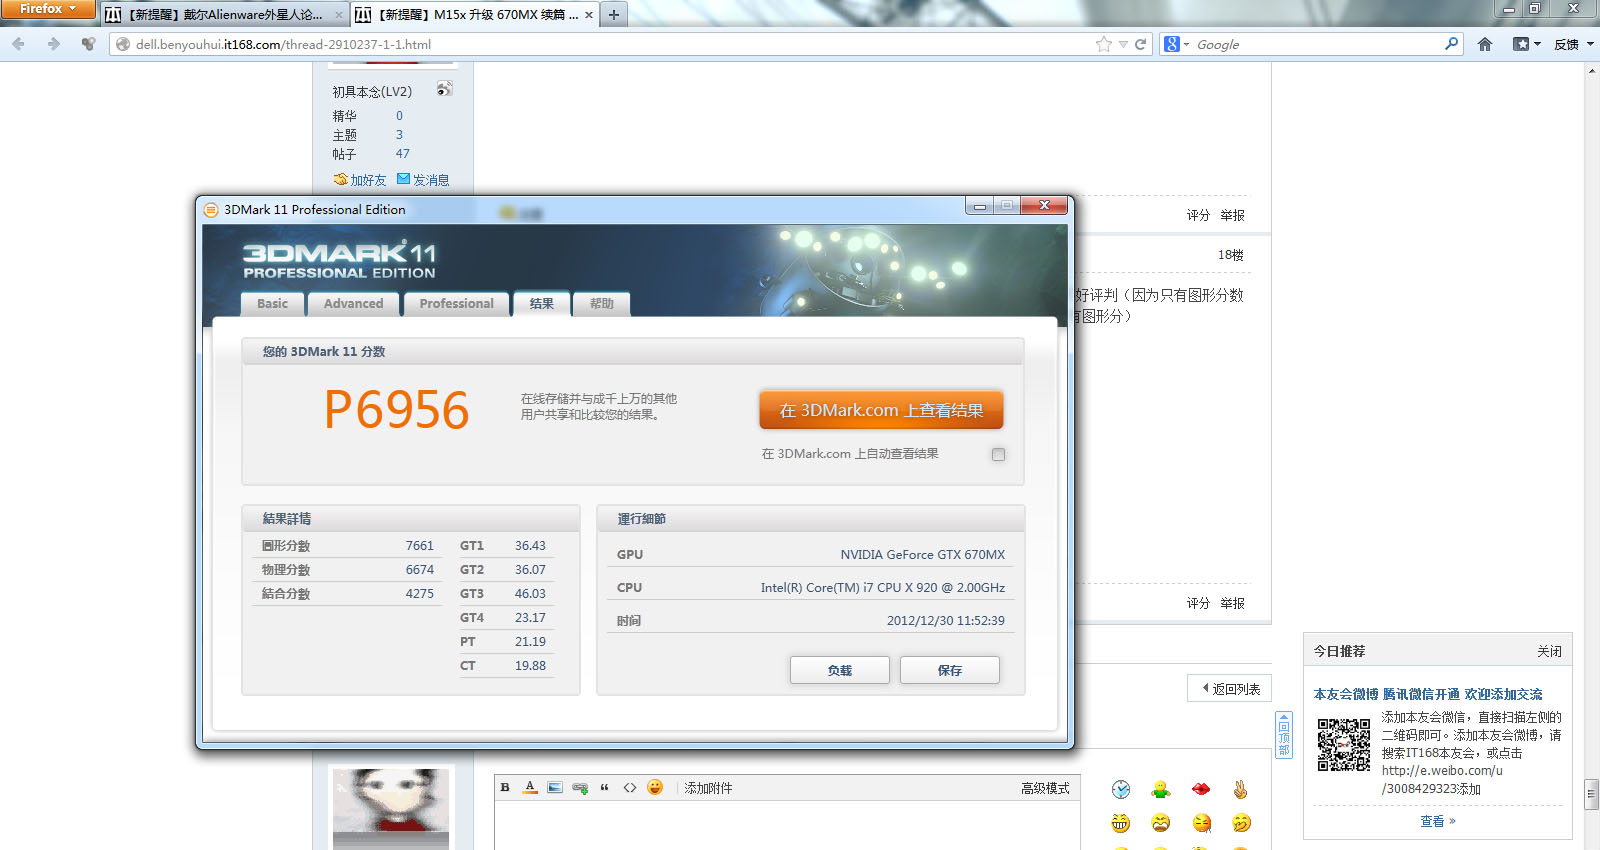The image size is (1600, 850).
Task: Go forward with the browser forward arrow
Action: pyautogui.click(x=54, y=44)
